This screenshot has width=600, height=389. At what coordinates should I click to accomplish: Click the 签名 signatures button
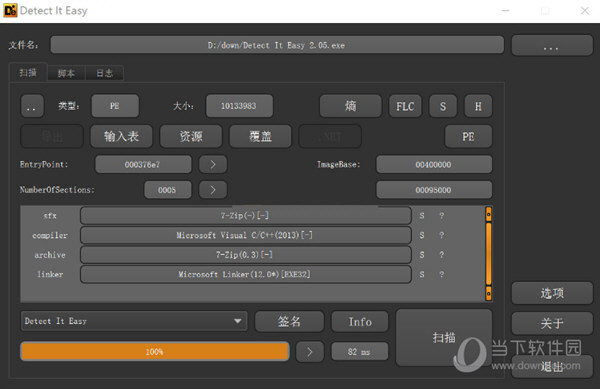point(289,321)
